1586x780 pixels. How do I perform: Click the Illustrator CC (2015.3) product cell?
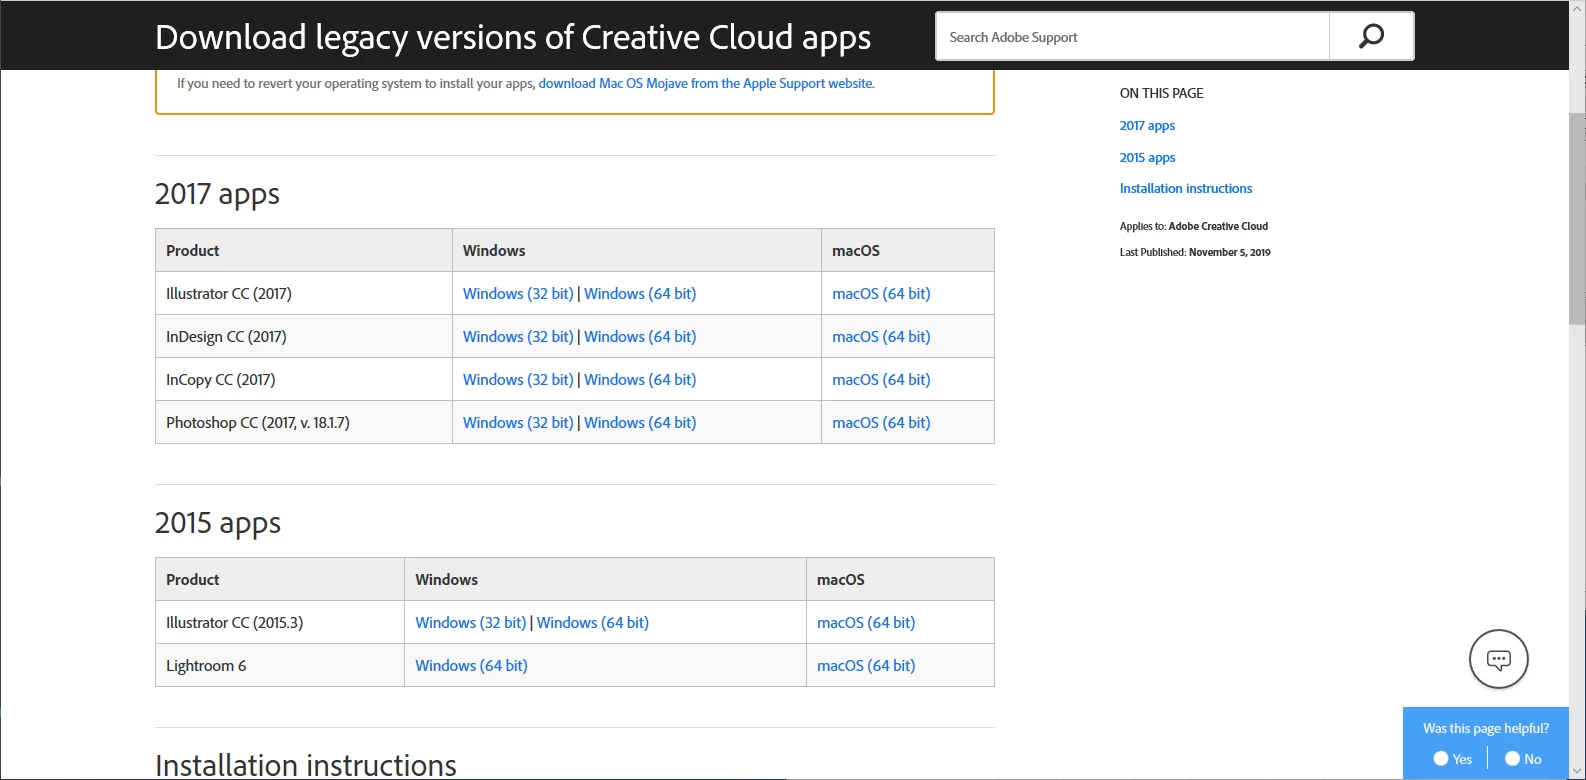tap(280, 623)
